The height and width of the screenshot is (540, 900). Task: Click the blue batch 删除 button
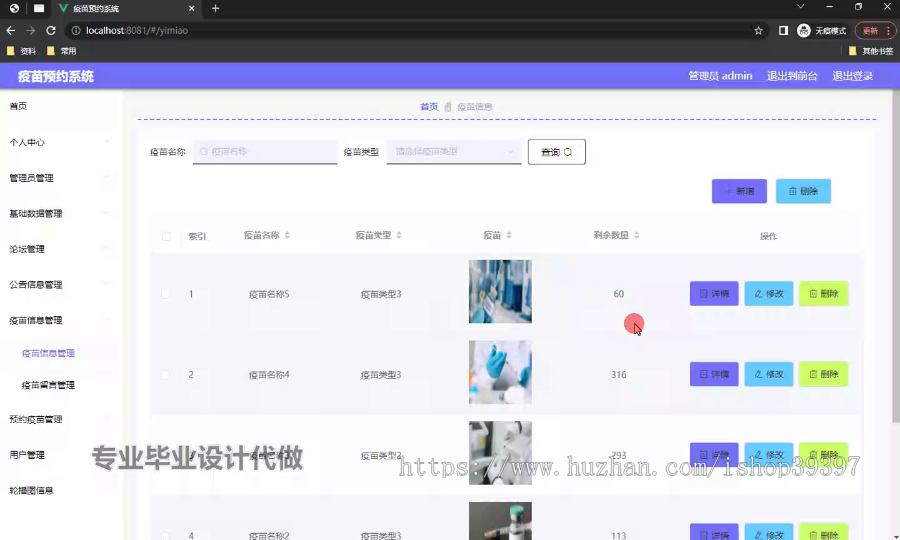803,191
